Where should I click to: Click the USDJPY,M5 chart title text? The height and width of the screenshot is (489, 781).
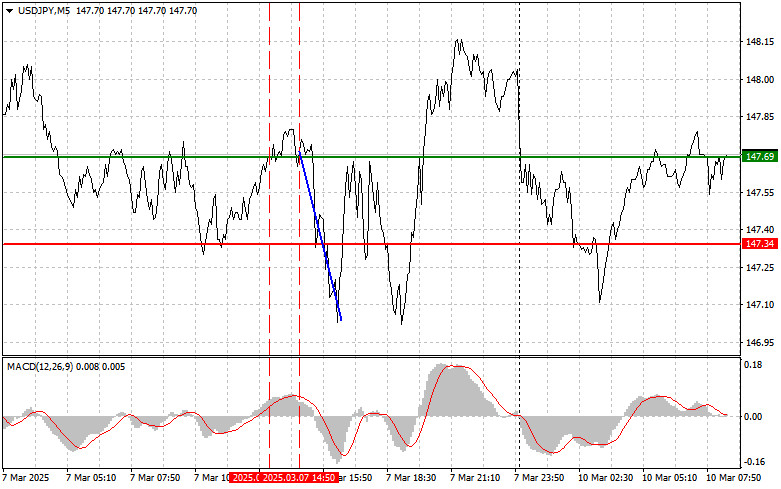(x=43, y=9)
